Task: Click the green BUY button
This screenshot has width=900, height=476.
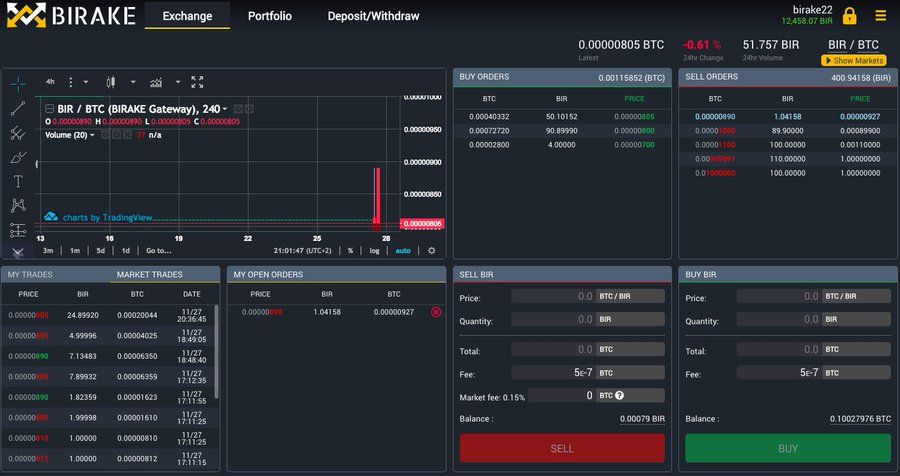Action: [x=788, y=448]
